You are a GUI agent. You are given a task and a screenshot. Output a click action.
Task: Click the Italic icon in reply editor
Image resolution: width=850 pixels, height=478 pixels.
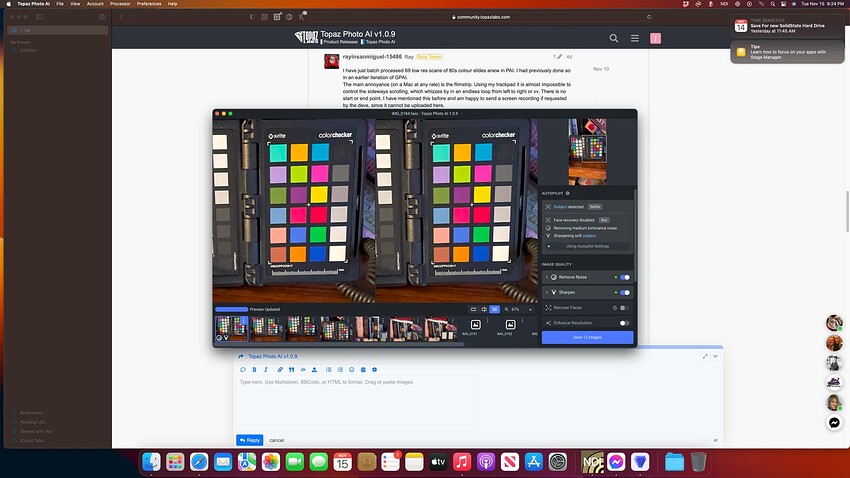click(266, 370)
